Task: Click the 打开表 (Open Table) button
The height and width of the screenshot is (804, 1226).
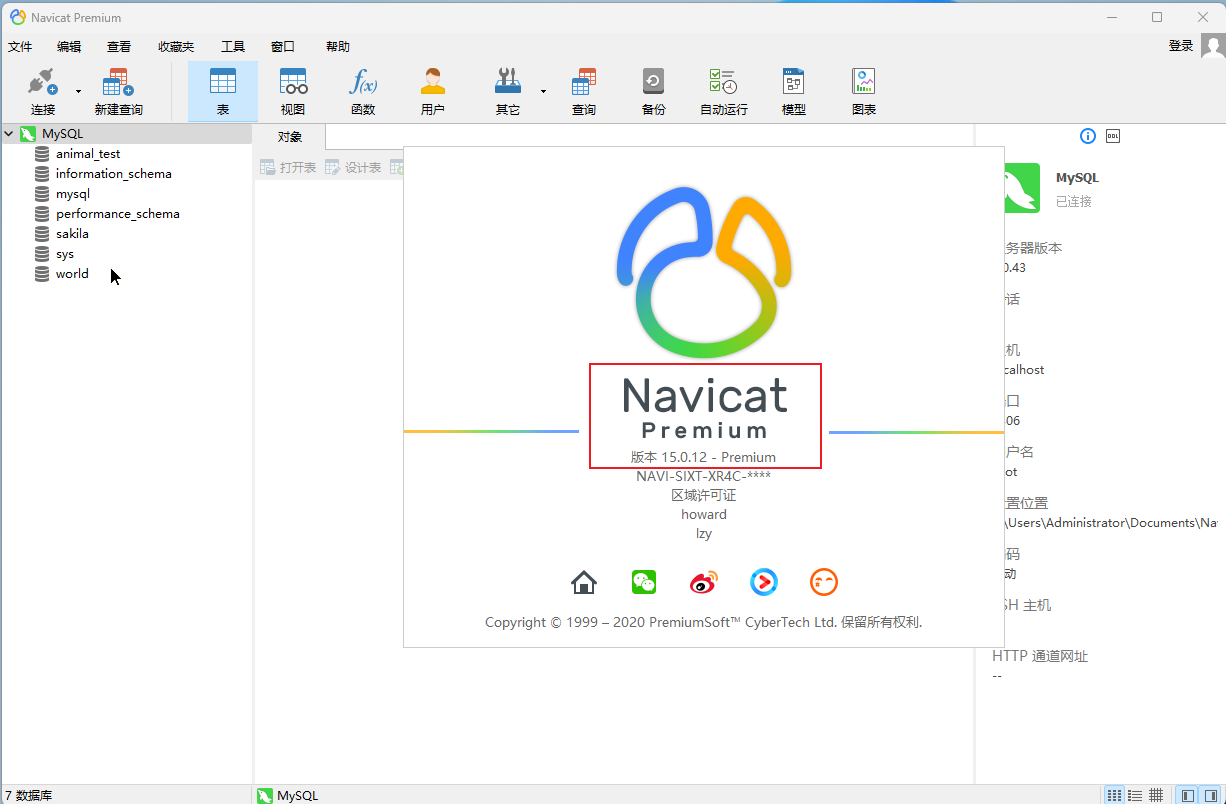Action: [288, 168]
